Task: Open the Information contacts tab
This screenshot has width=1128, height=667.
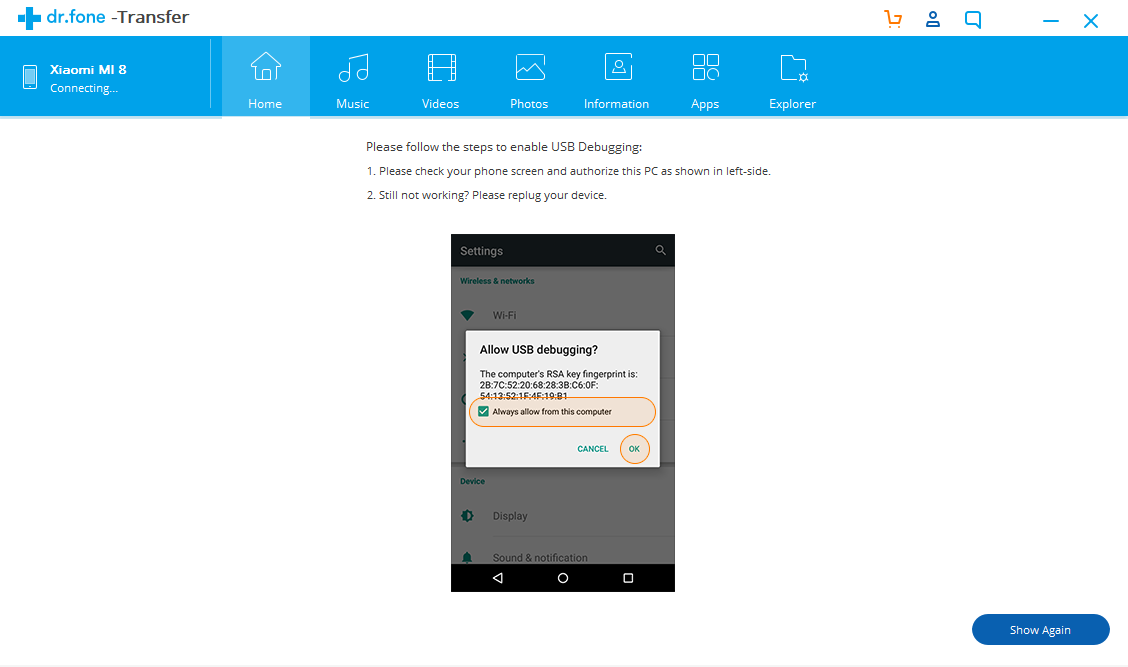Action: (617, 79)
